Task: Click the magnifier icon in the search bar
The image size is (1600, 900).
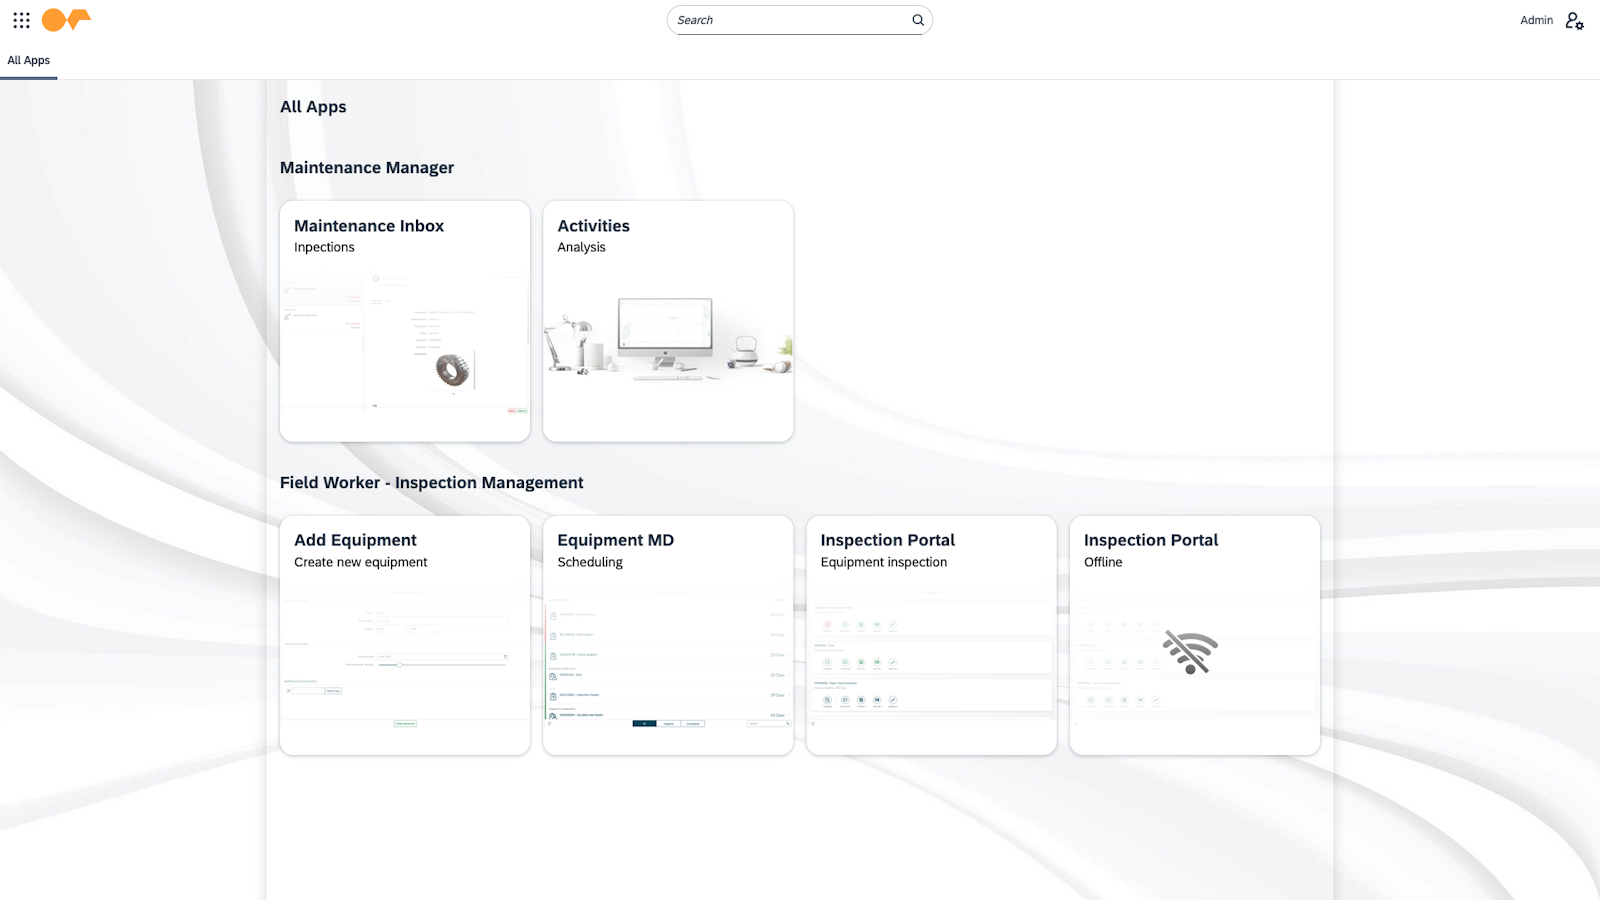Action: 916,20
